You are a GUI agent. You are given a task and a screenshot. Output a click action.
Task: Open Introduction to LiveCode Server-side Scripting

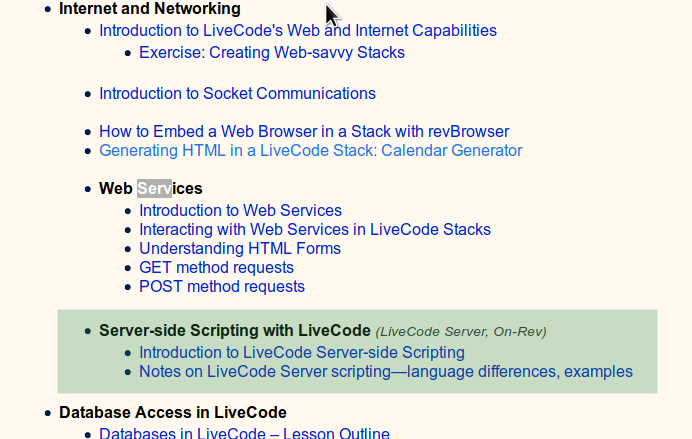[301, 352]
